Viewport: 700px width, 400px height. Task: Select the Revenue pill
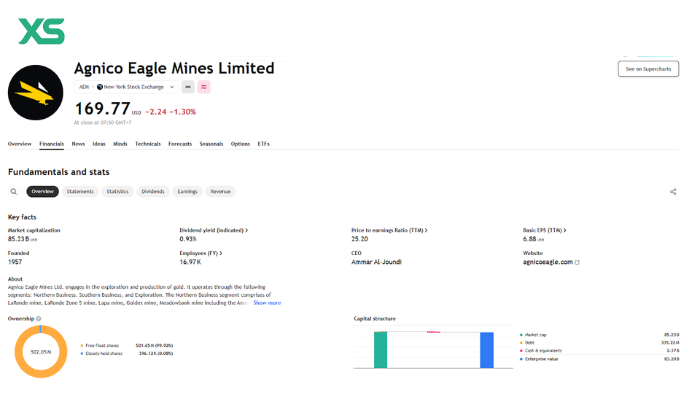[x=221, y=192]
